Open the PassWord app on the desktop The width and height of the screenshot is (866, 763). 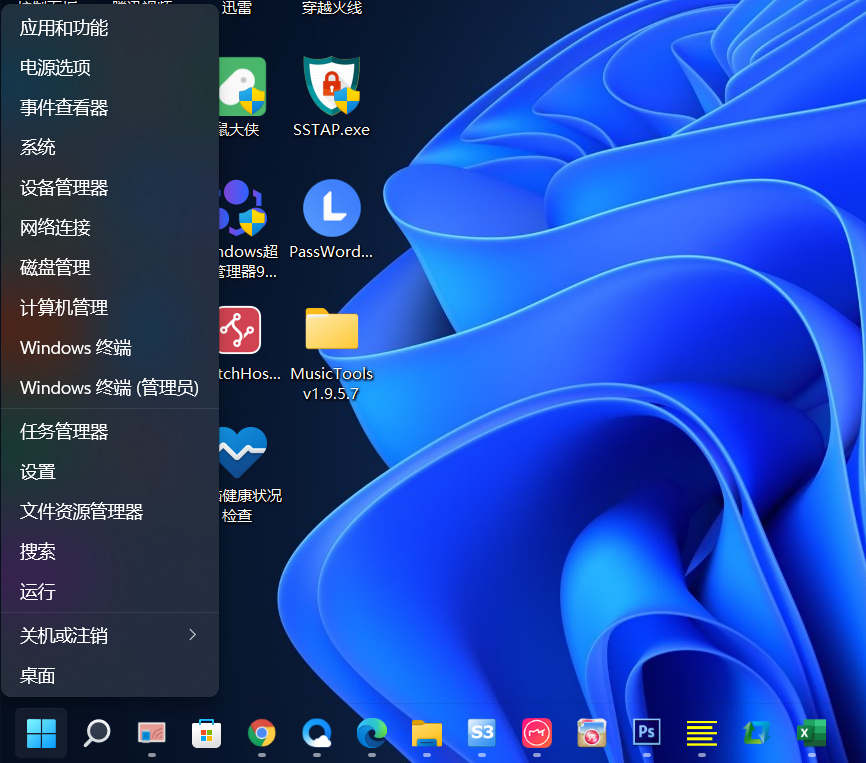(331, 207)
